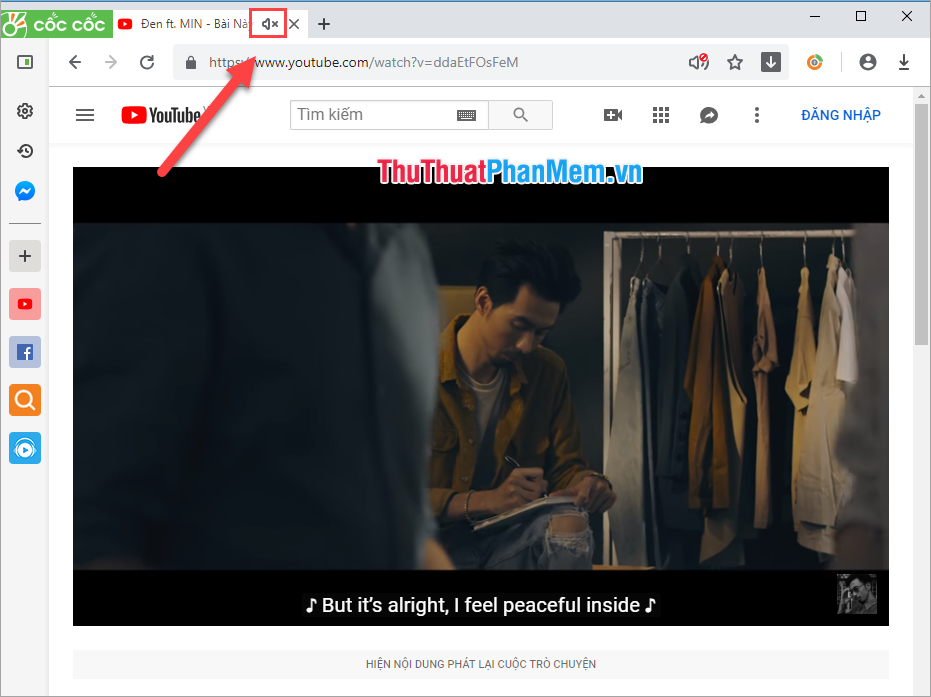Image resolution: width=931 pixels, height=697 pixels.
Task: Toggle the download button beside address bar
Action: pyautogui.click(x=770, y=62)
